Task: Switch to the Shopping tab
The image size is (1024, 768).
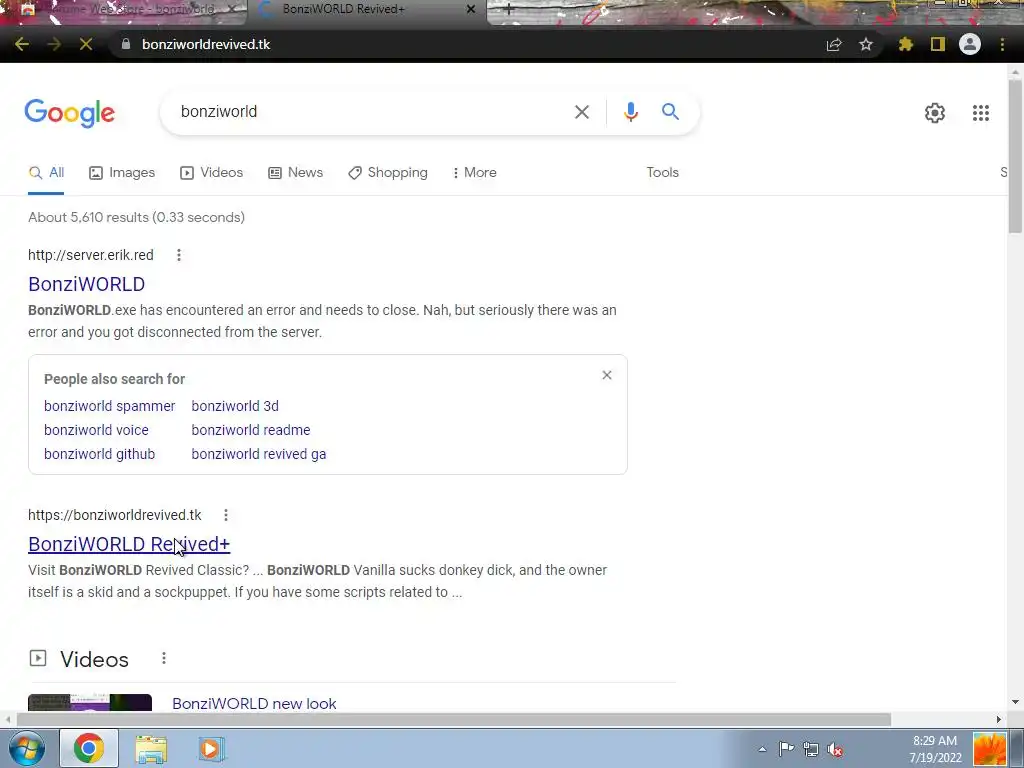Action: click(388, 172)
